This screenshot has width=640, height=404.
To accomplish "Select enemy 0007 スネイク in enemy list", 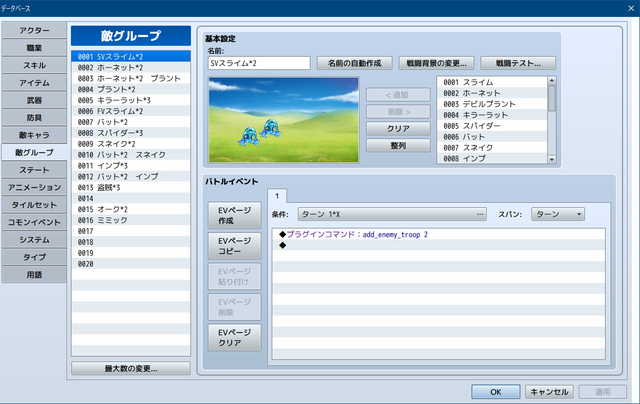I will 492,148.
